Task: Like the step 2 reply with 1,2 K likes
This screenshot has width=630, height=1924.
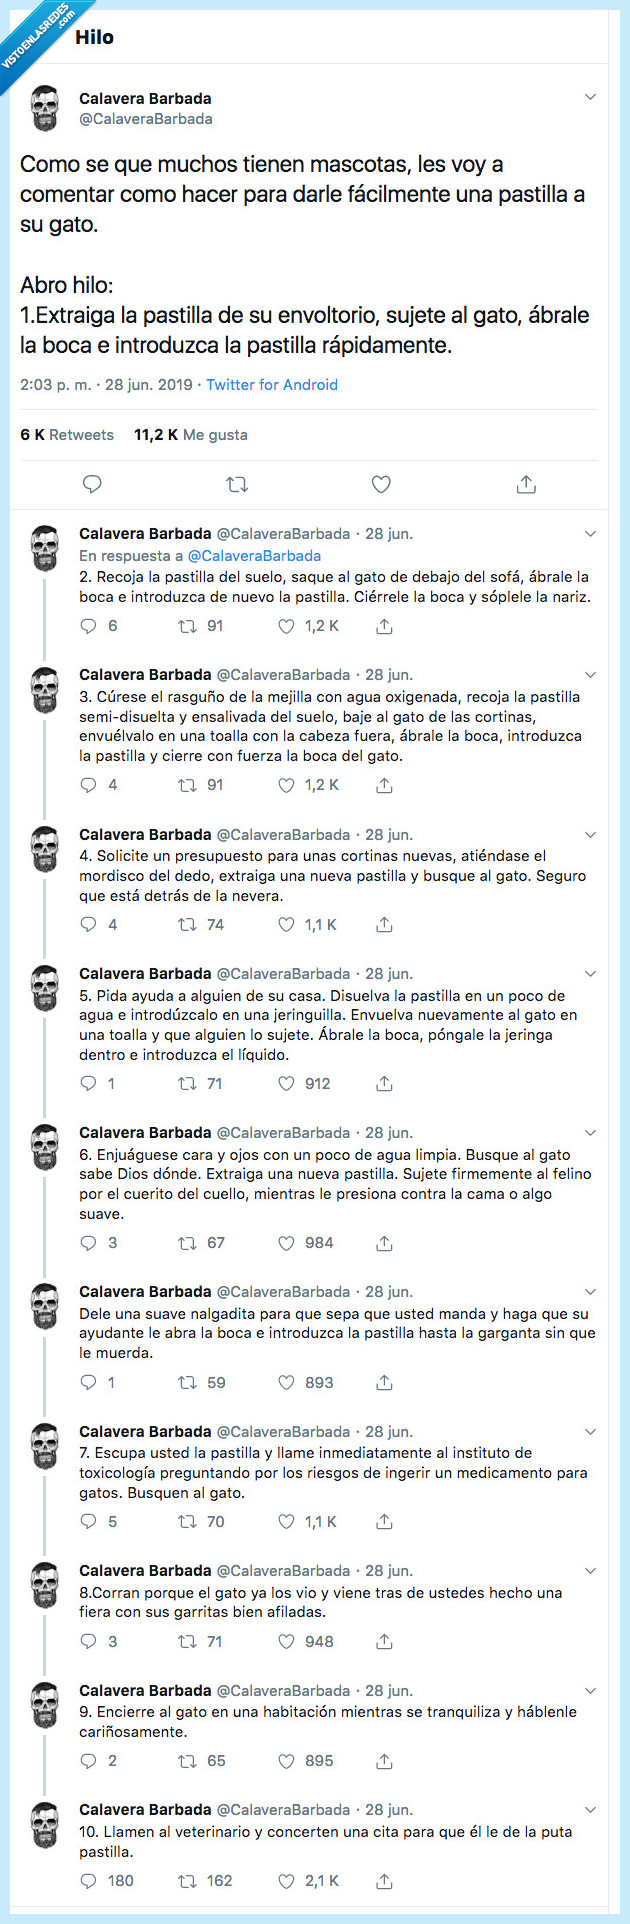Action: pos(287,627)
